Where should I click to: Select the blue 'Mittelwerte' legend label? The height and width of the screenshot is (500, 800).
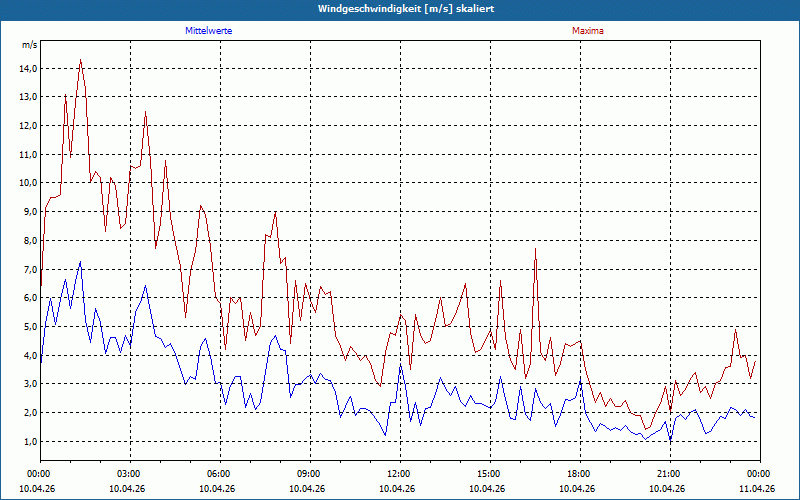click(x=209, y=31)
